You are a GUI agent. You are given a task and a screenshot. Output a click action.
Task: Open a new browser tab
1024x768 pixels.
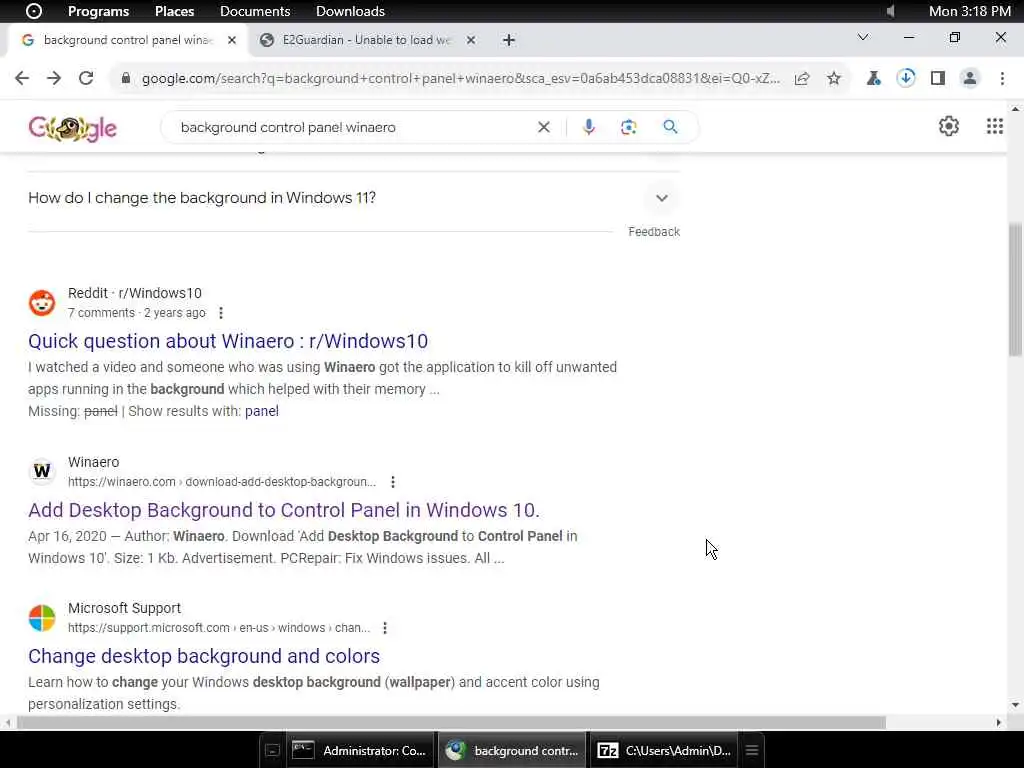509,40
